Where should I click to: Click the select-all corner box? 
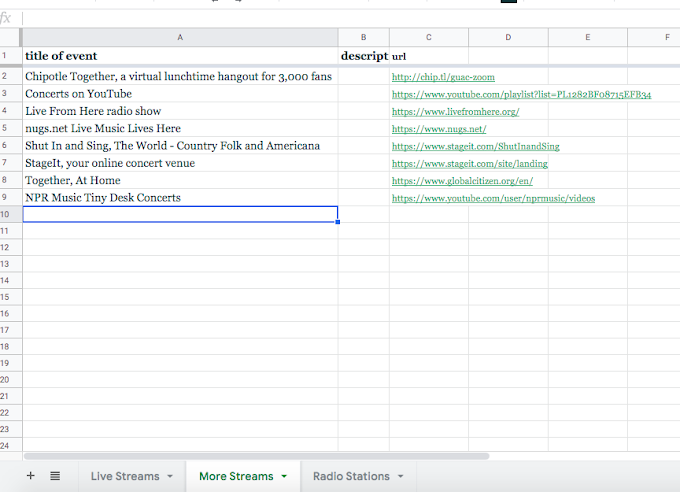click(x=10, y=37)
